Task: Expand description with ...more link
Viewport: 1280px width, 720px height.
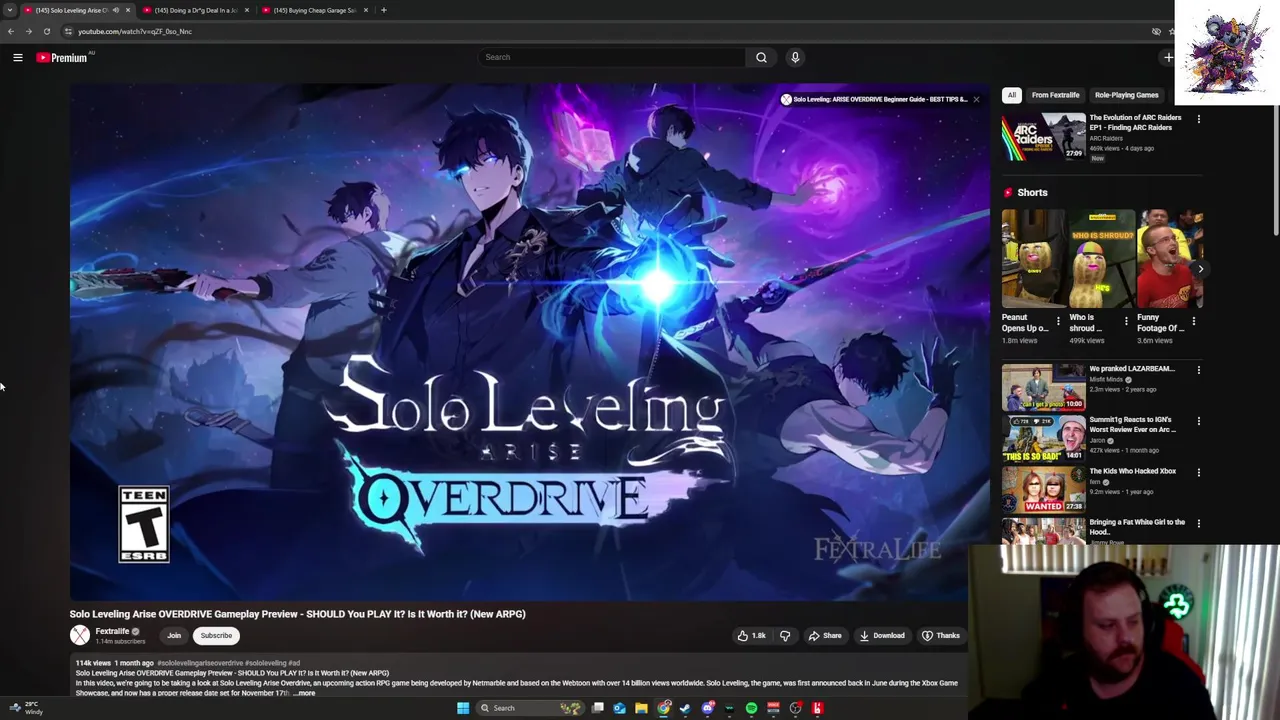Action: coord(304,693)
